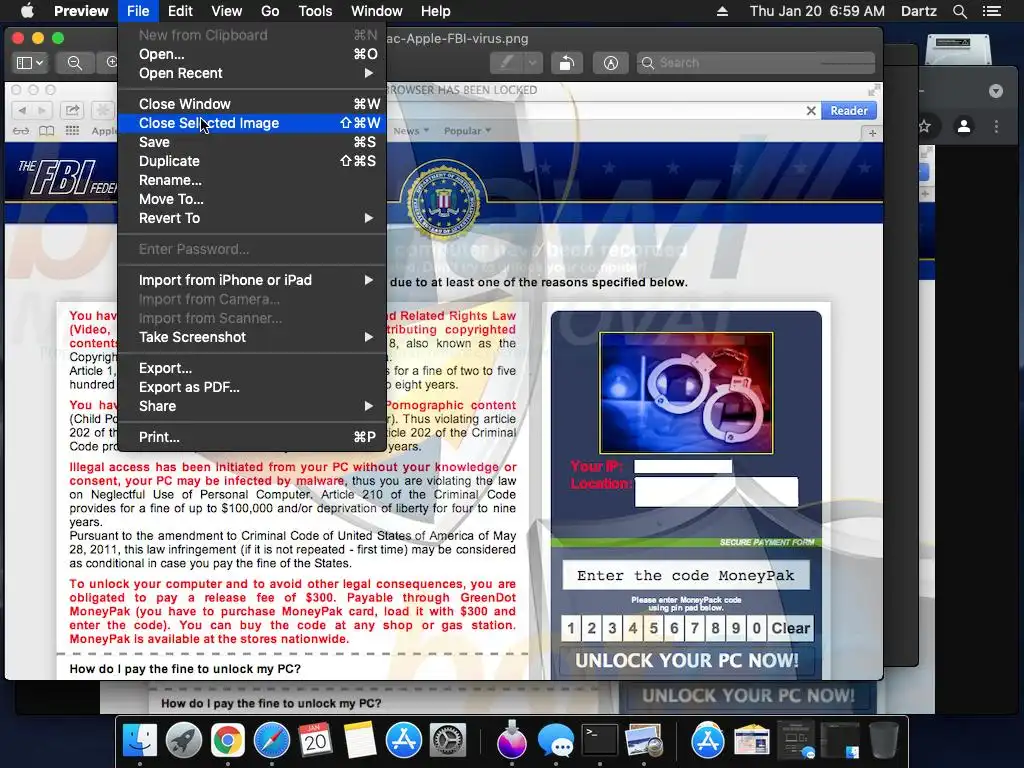Show the Markup toolbar in Preview

pos(610,63)
